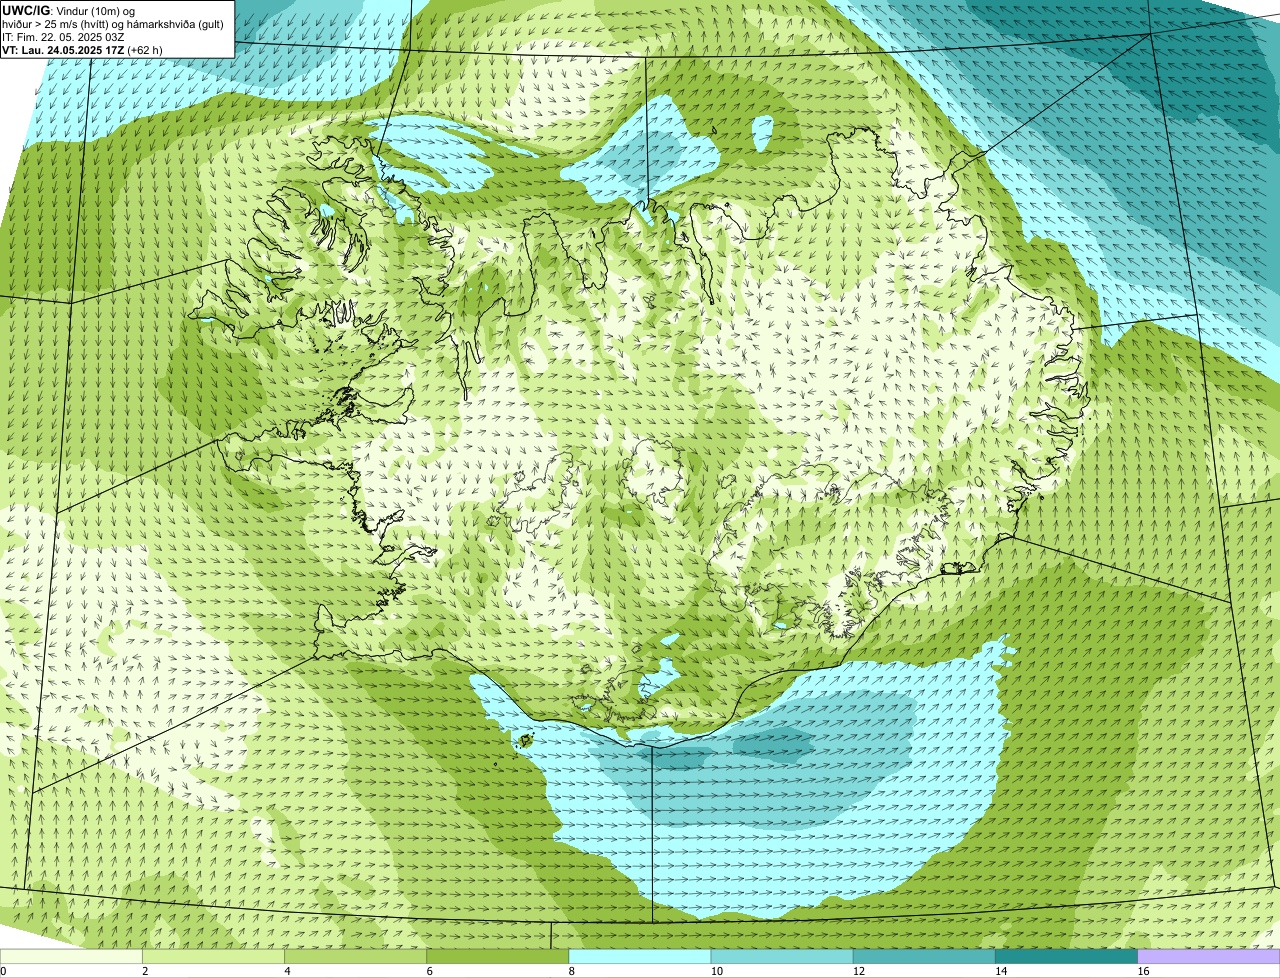The height and width of the screenshot is (978, 1280).
Task: Click the legend scale label "12"
Action: coord(858,971)
